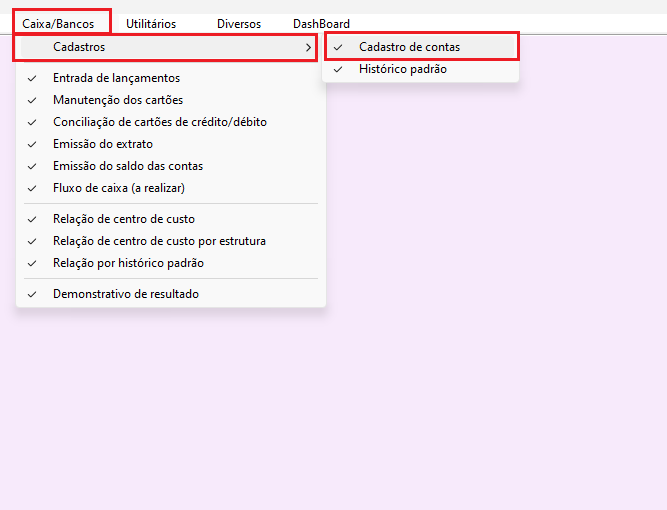Screen dimensions: 667x510
Task: Open Demonstrativo de resultado
Action: tap(125, 294)
